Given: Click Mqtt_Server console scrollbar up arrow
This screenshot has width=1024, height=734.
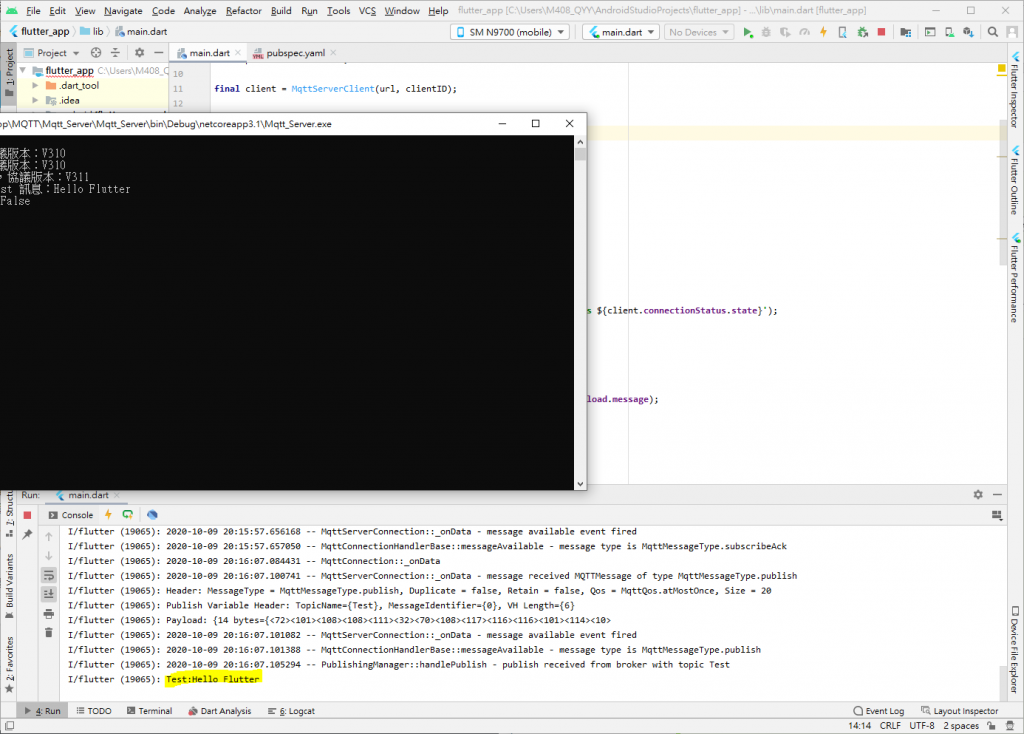Looking at the screenshot, I should pos(580,142).
